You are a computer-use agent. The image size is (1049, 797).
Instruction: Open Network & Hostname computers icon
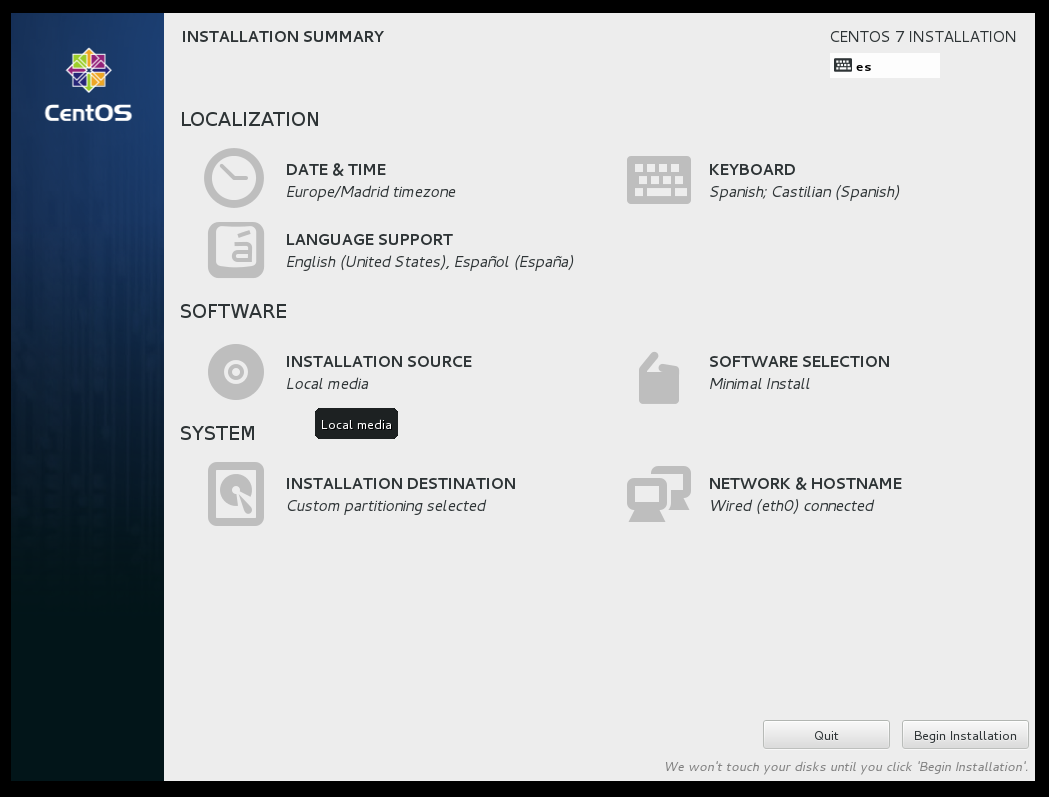click(x=658, y=494)
